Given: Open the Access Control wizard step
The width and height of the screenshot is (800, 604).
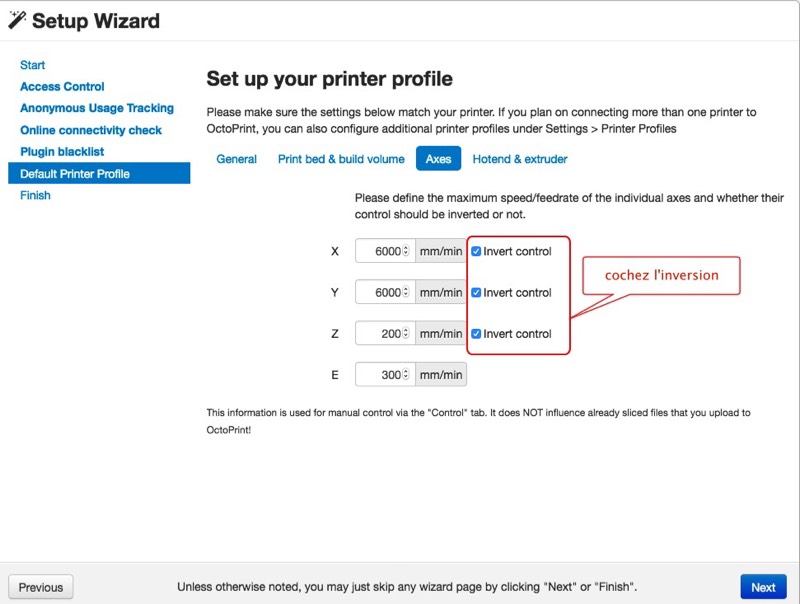Looking at the screenshot, I should (x=62, y=87).
